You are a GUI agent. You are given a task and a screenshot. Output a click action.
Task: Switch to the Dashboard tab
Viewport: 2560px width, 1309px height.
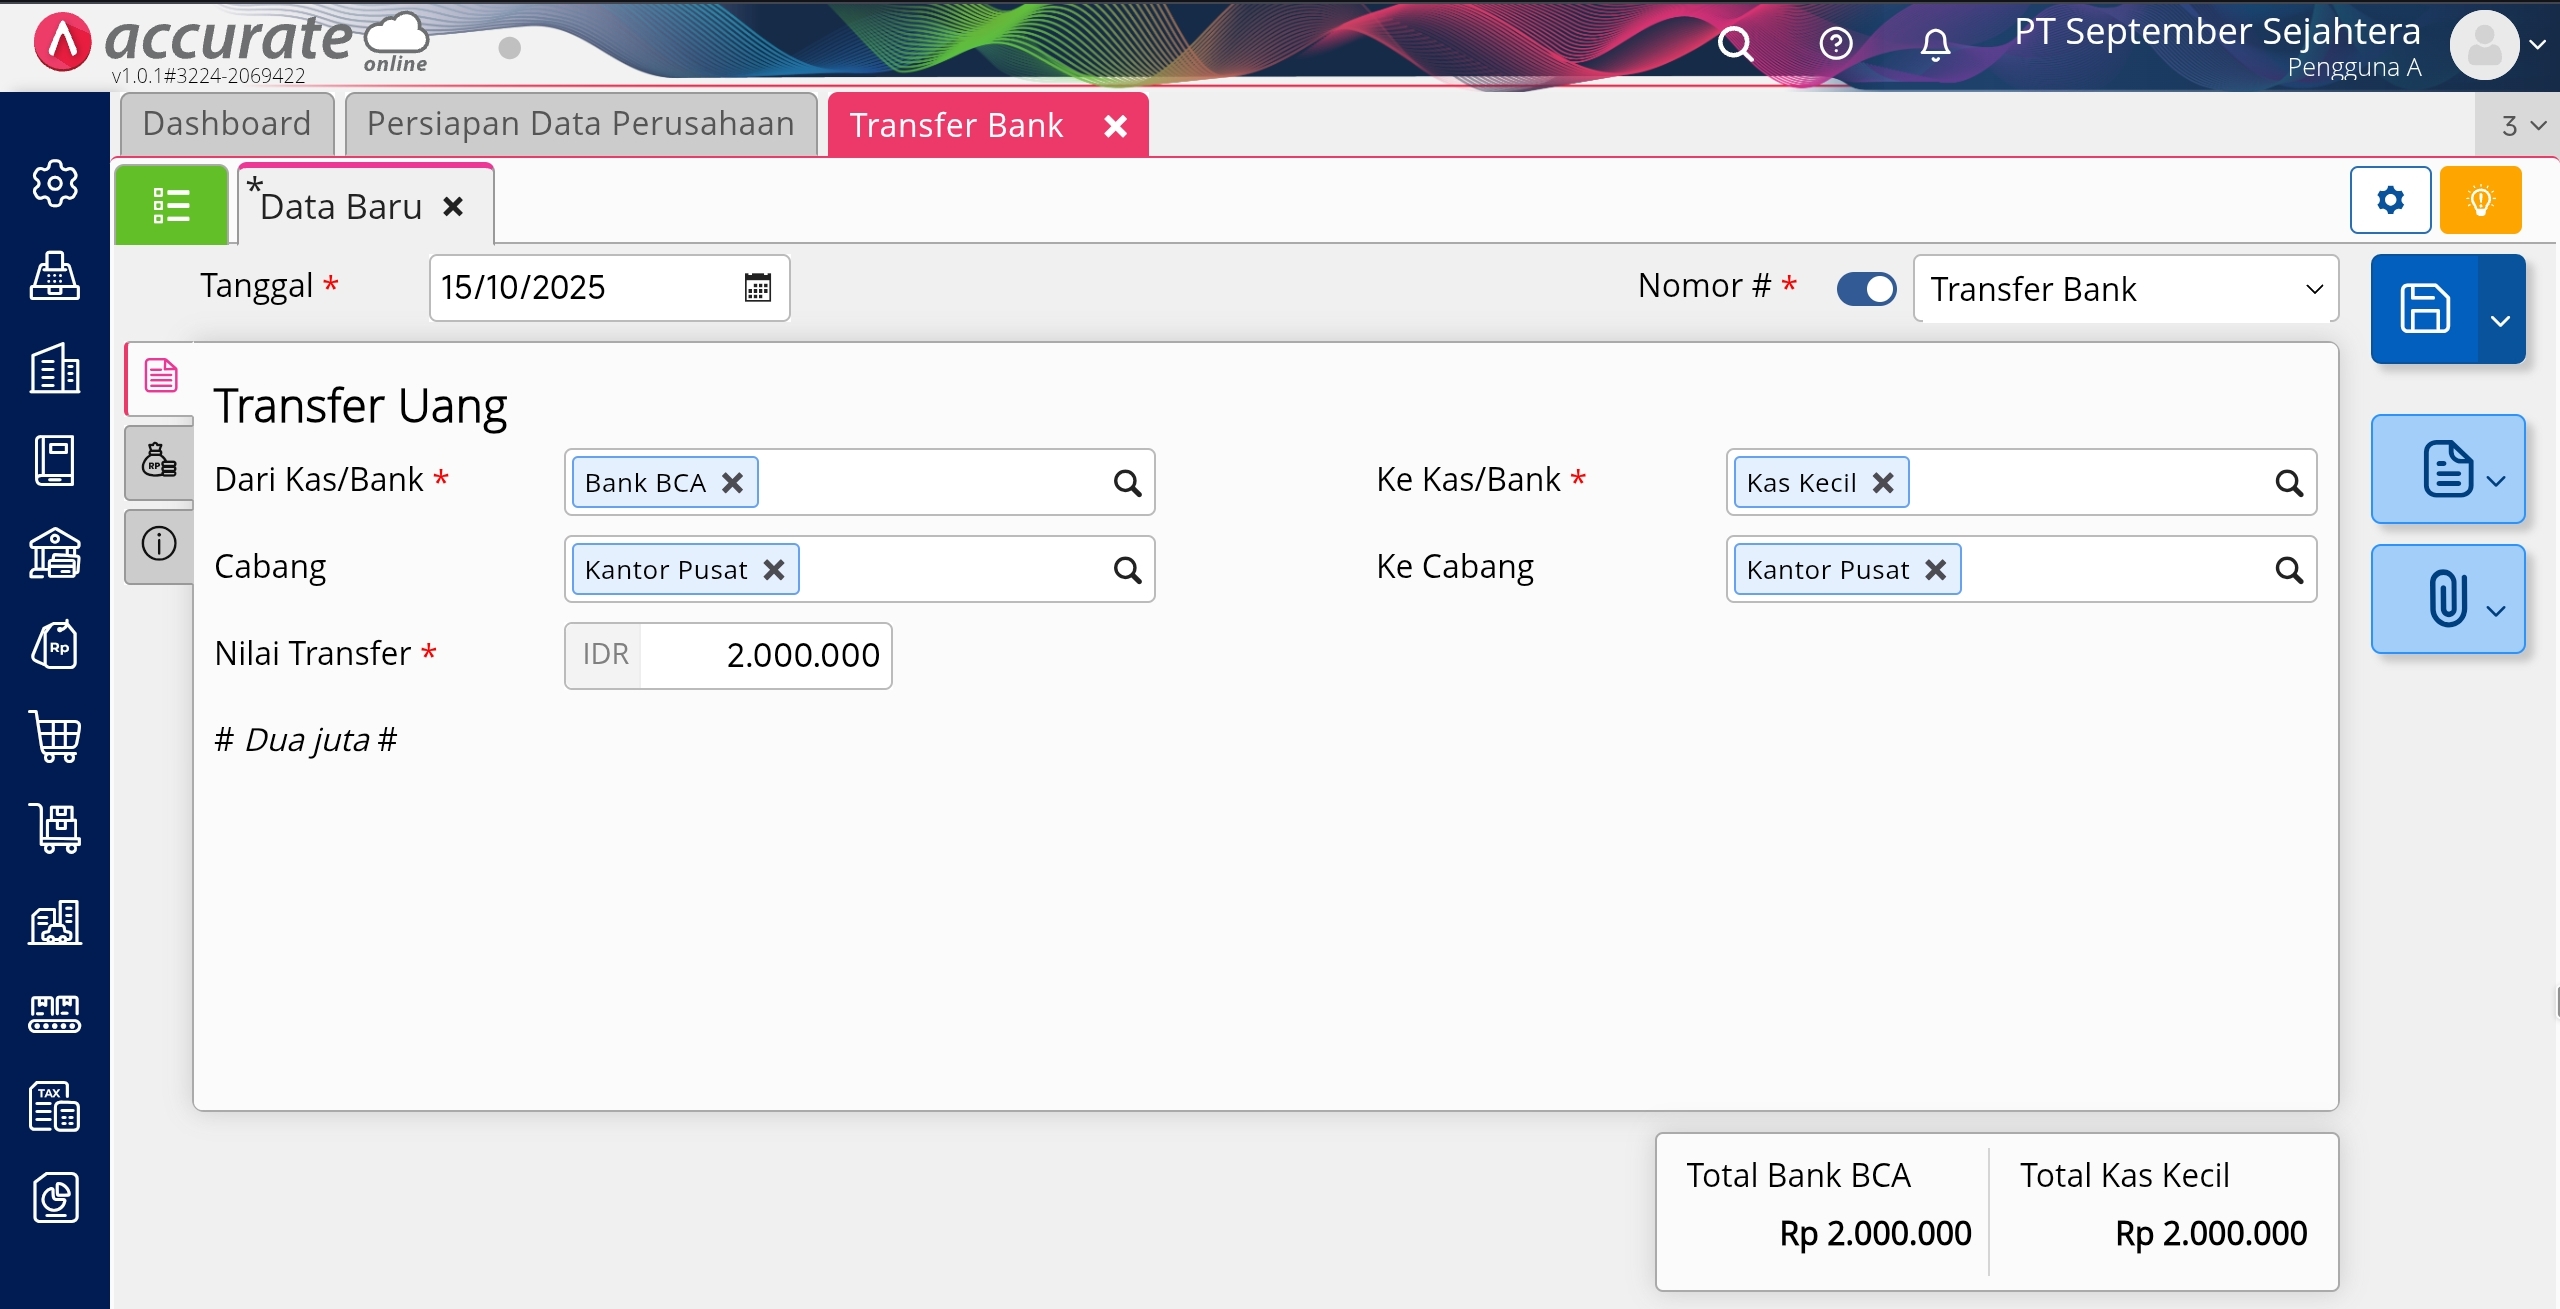[x=227, y=124]
